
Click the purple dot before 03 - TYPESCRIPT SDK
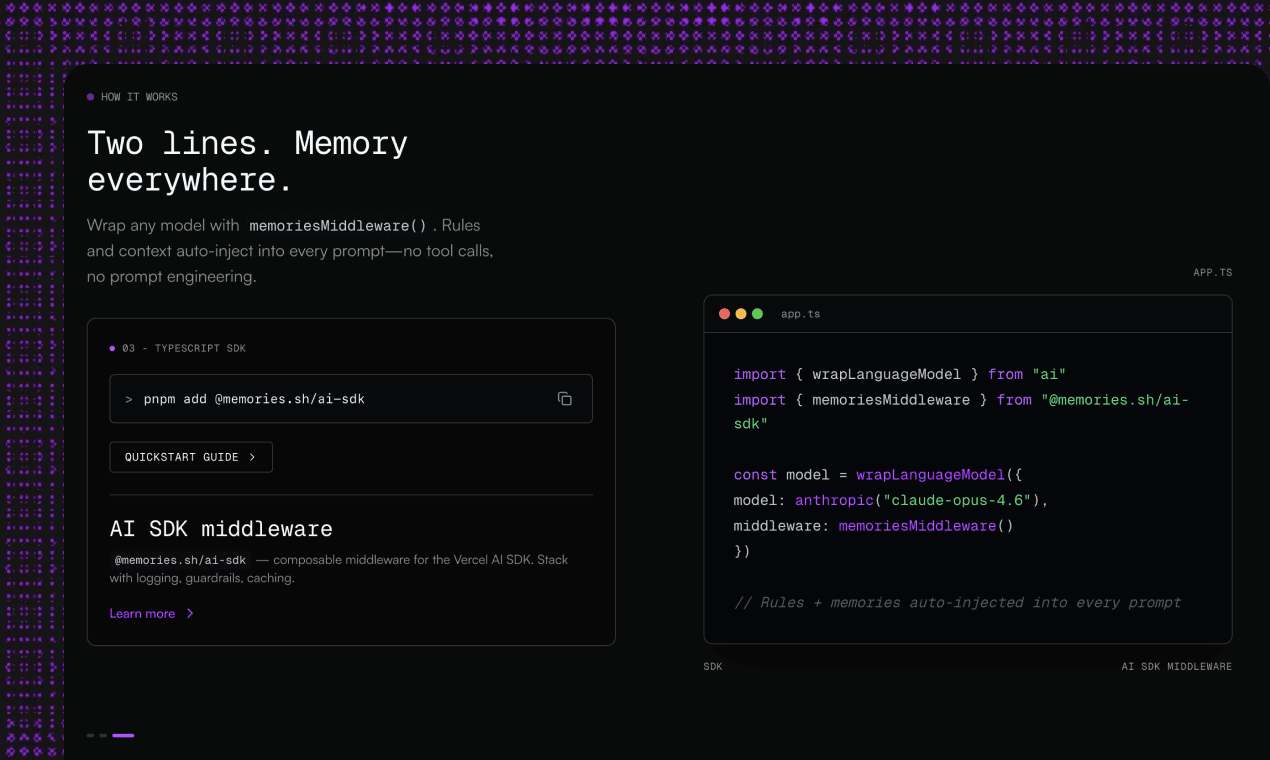(112, 348)
